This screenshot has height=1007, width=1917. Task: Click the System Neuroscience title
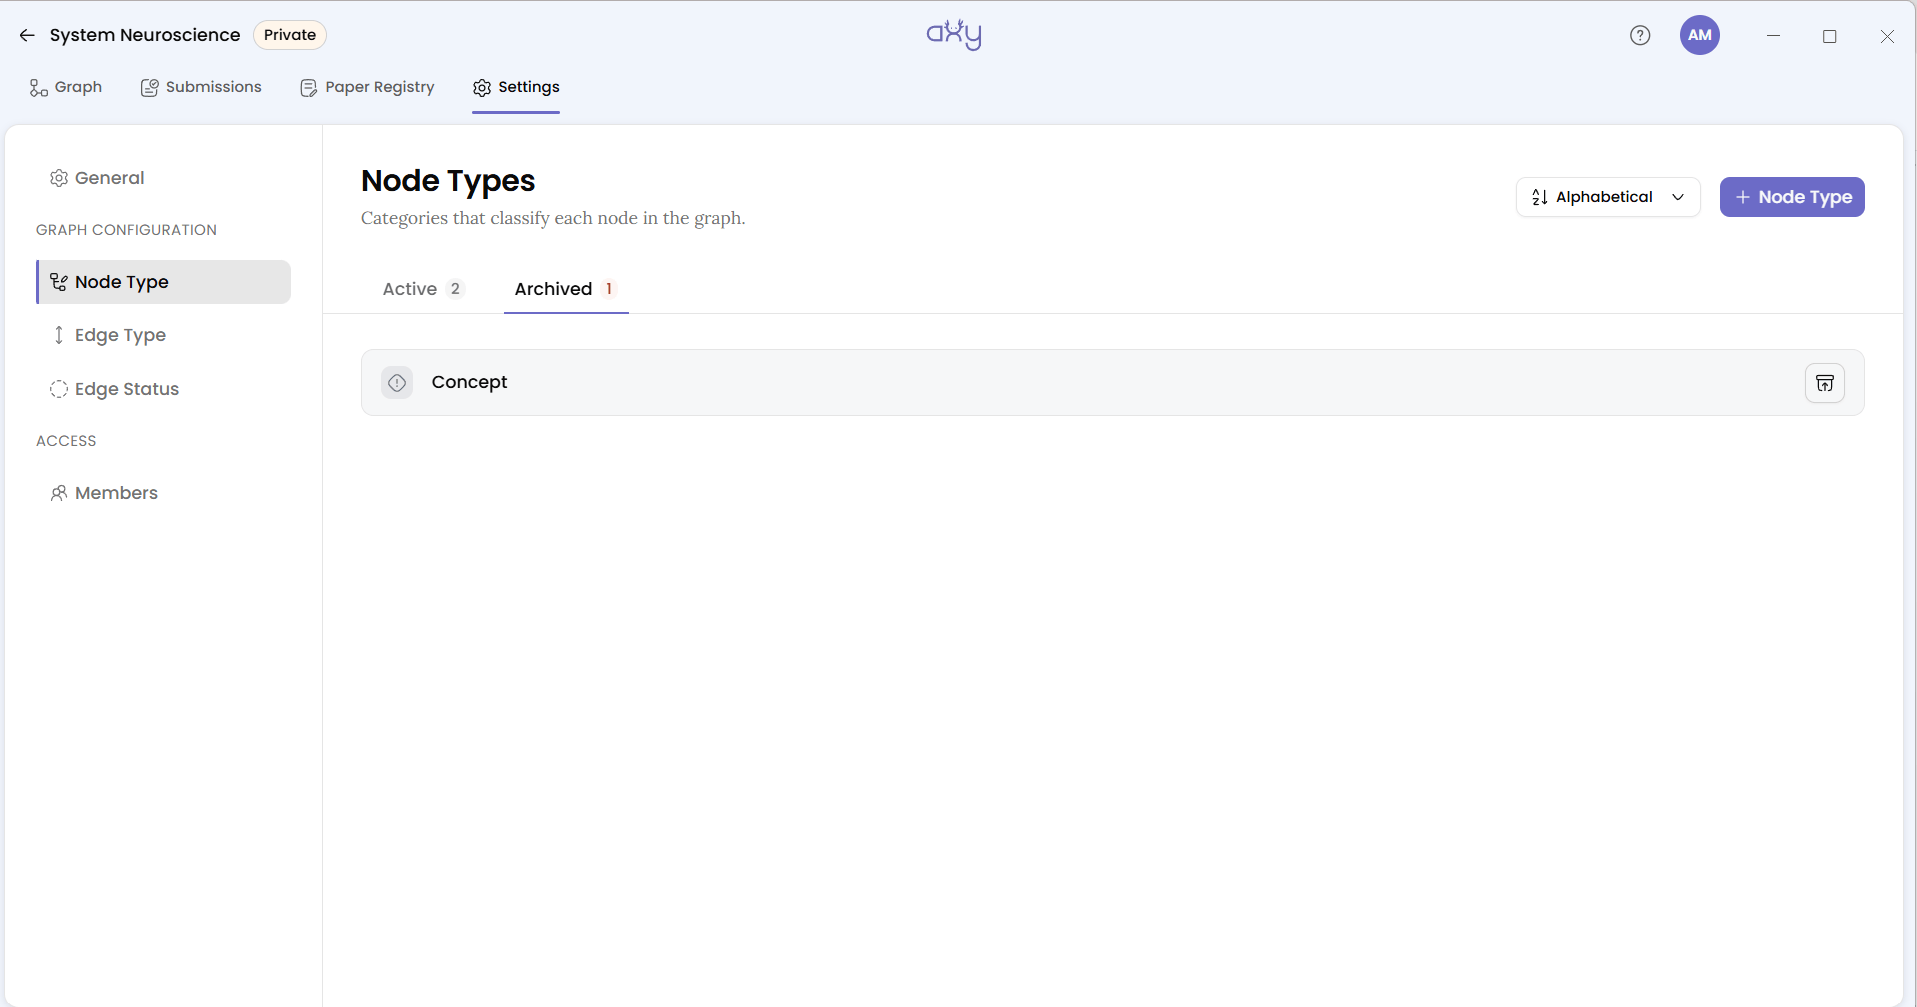point(145,35)
